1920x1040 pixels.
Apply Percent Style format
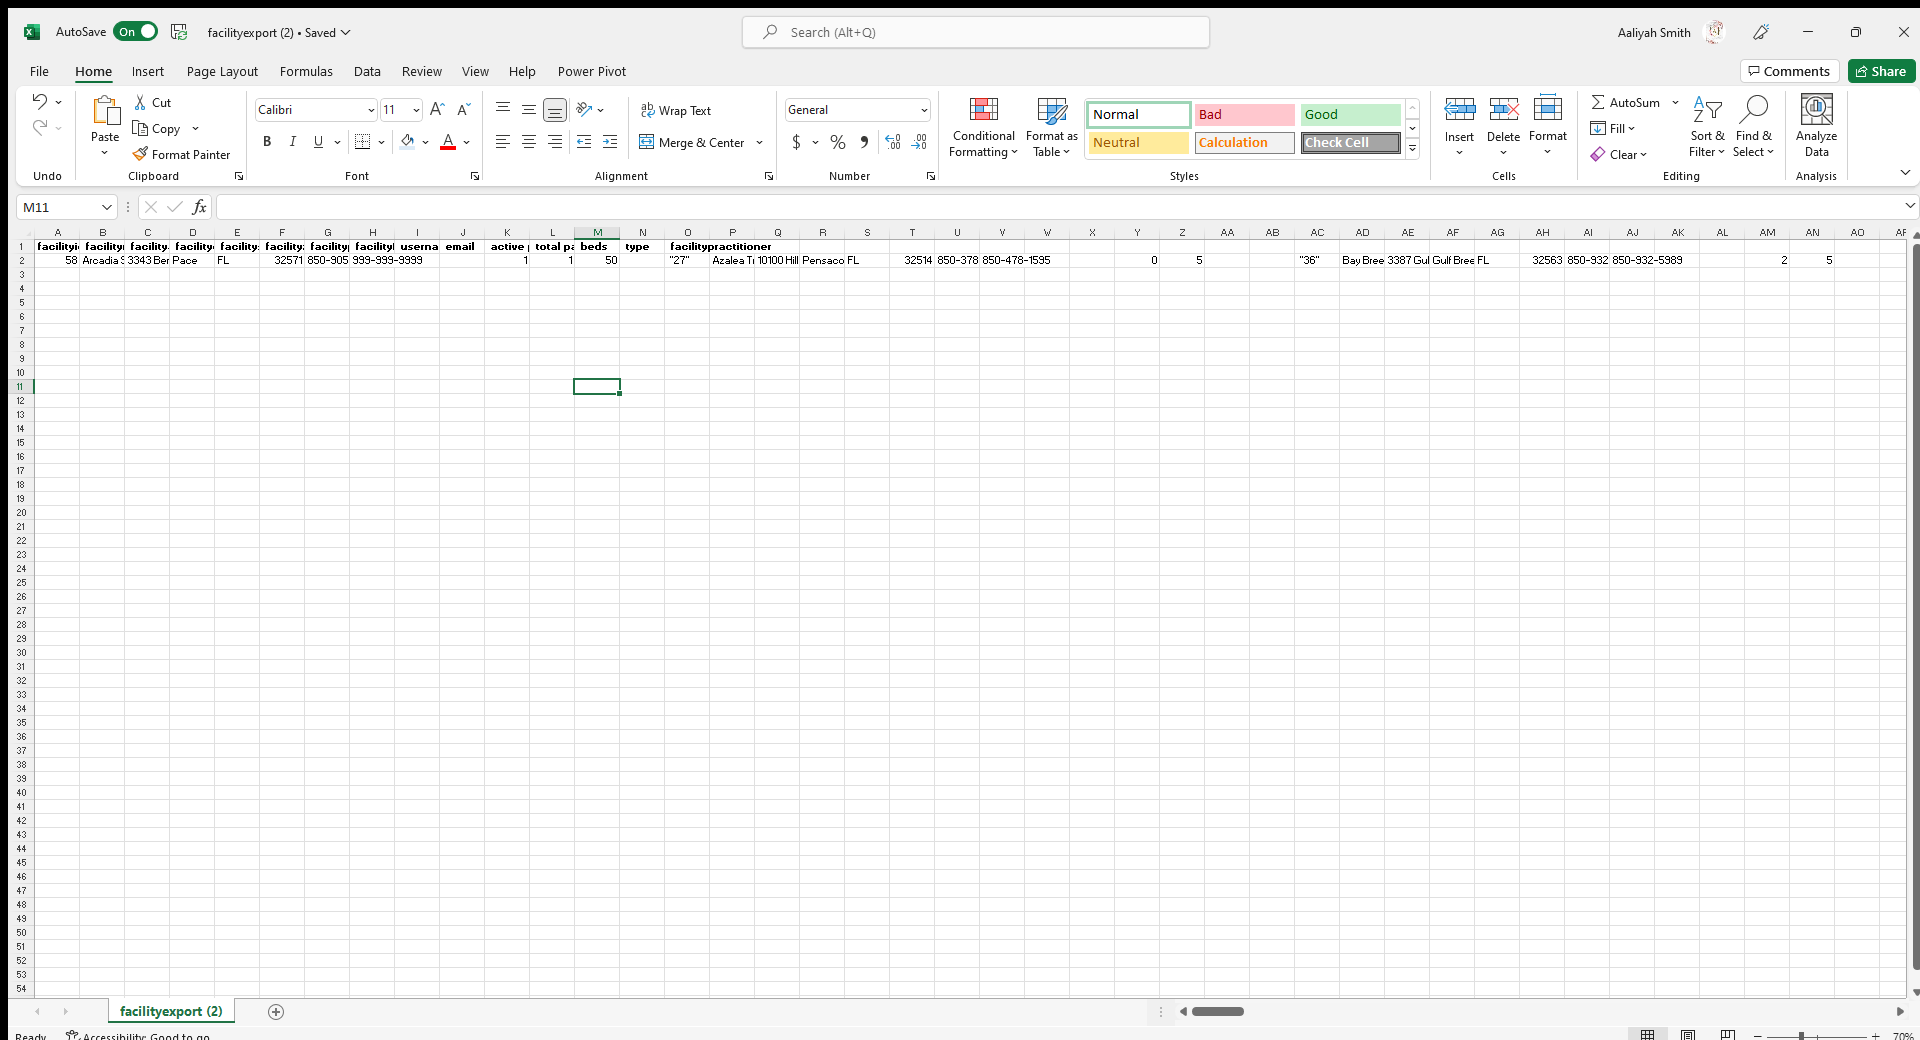point(838,142)
